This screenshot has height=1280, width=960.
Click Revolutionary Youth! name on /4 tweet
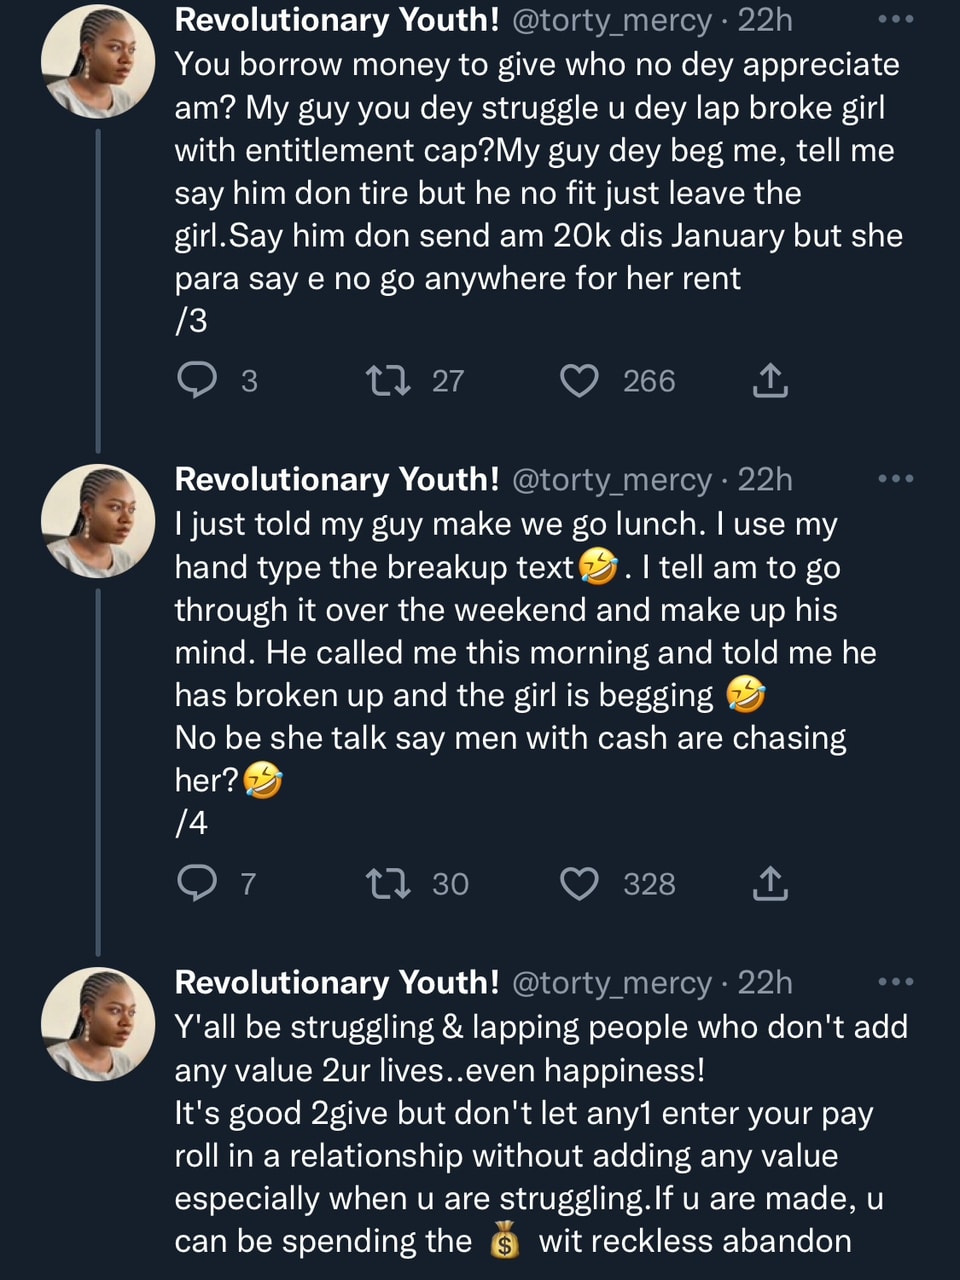(x=336, y=480)
